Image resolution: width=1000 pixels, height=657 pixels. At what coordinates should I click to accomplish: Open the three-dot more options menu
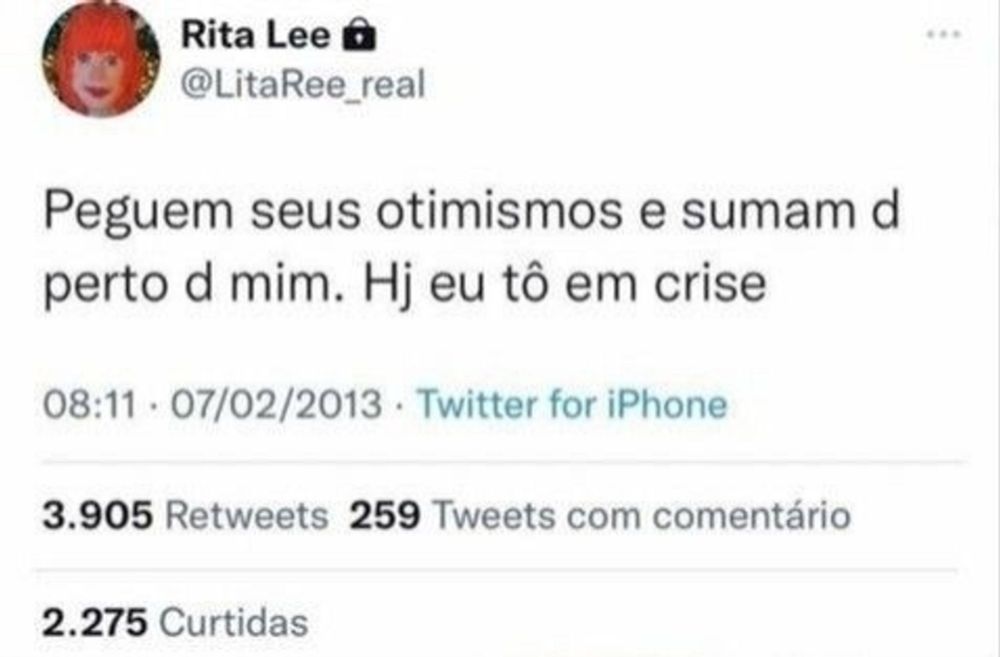coord(943,35)
